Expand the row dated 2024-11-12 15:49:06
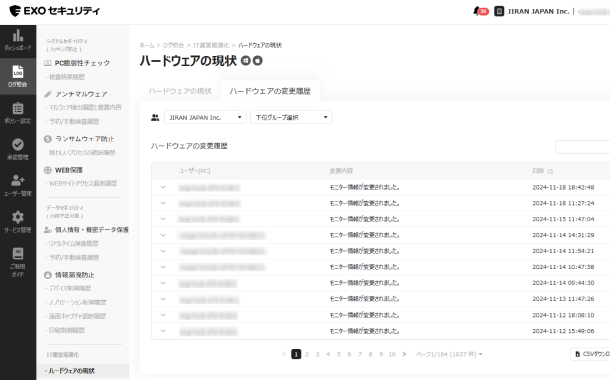This screenshot has width=610, height=380. tap(163, 331)
